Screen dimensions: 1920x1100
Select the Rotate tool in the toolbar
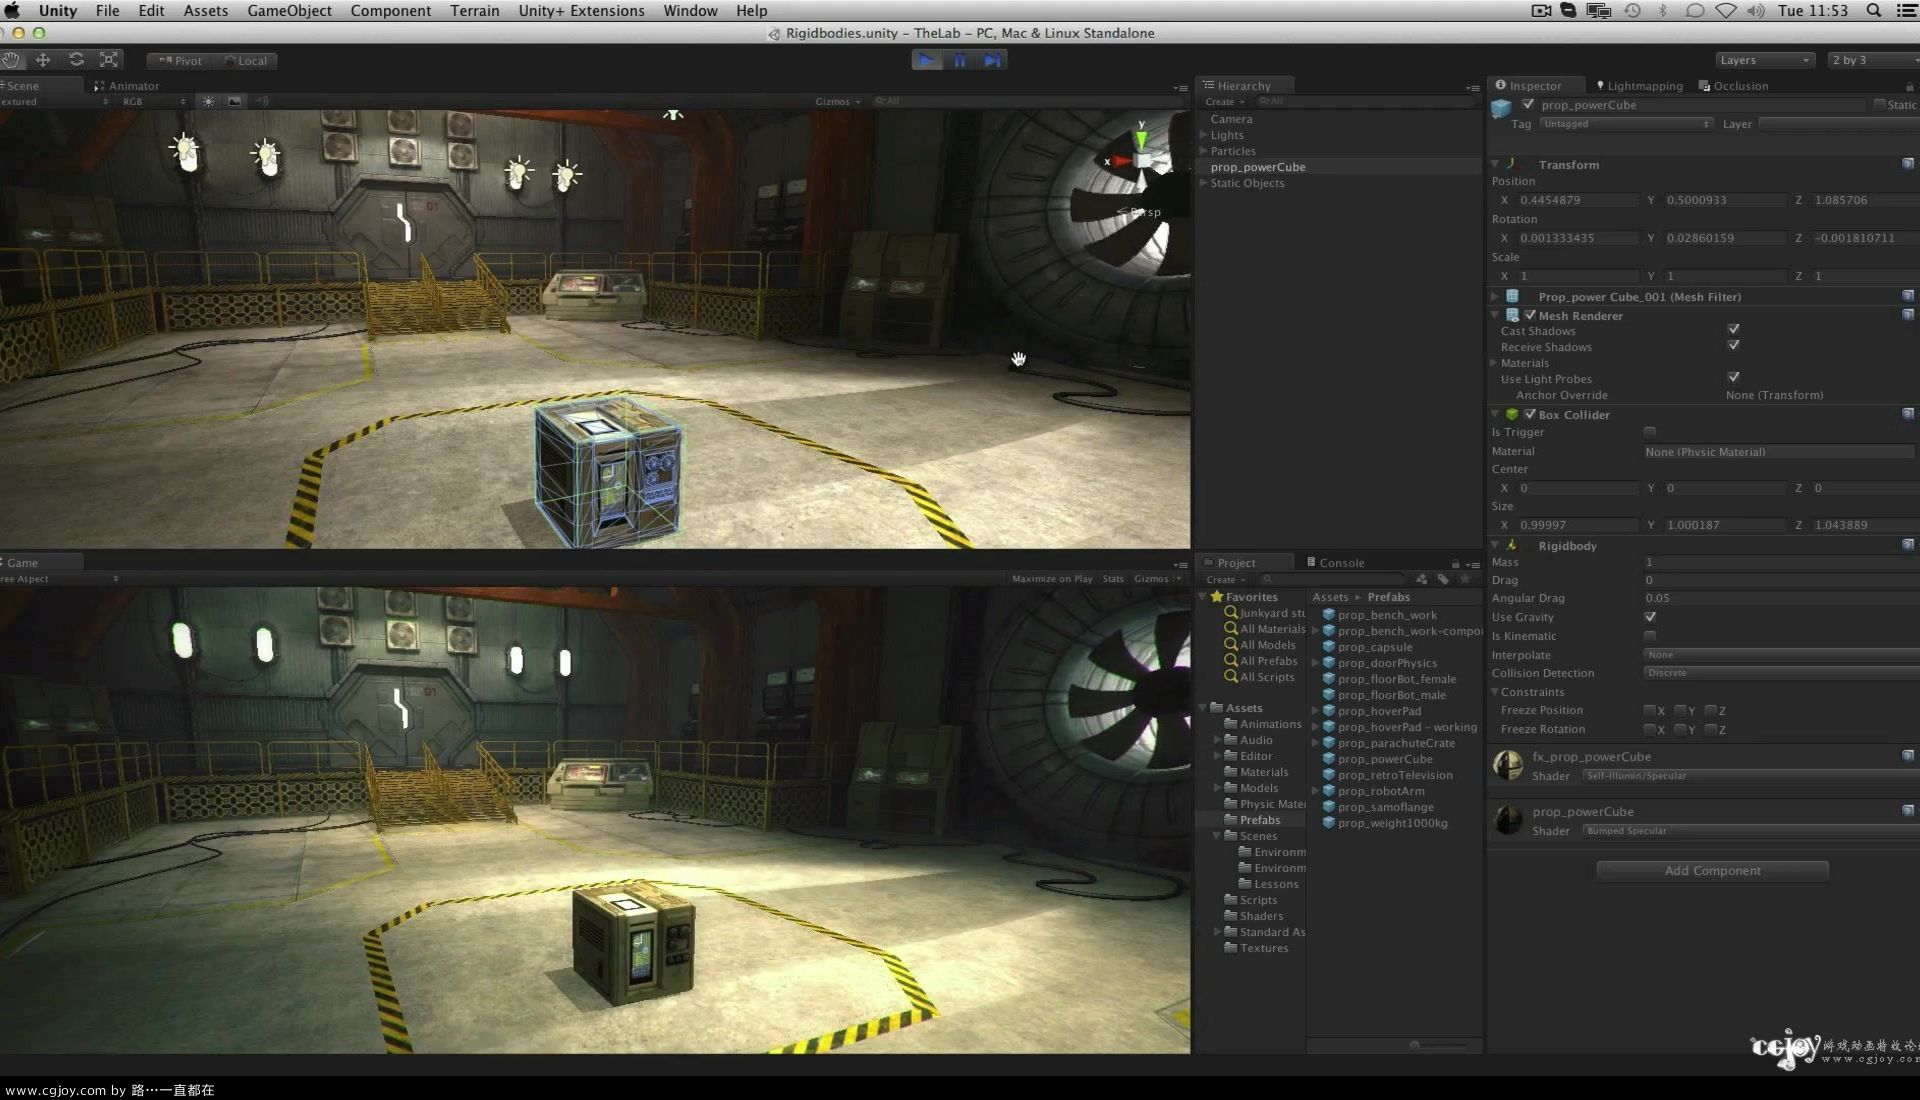[x=77, y=60]
